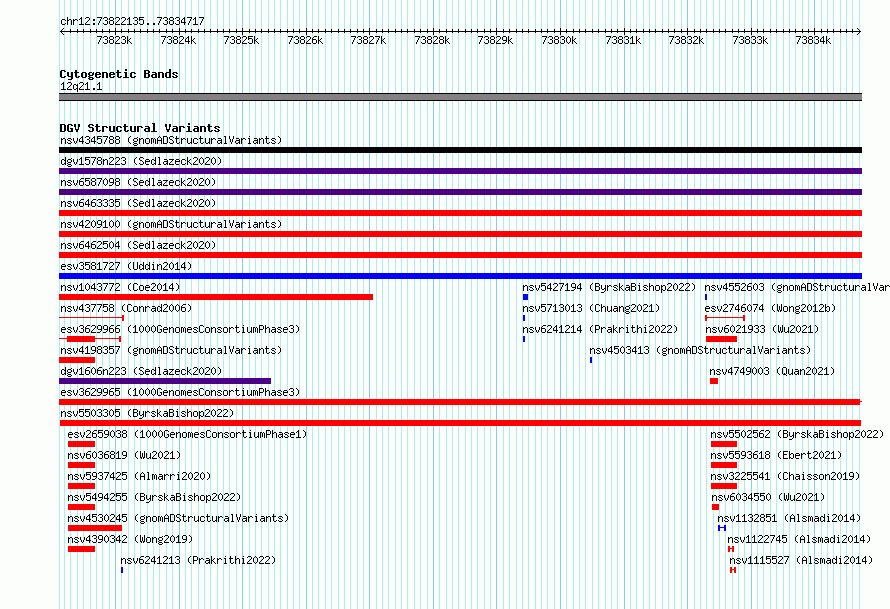This screenshot has width=890, height=609.
Task: Open the nsv4209100 gnomAD variant label
Action: pos(171,224)
